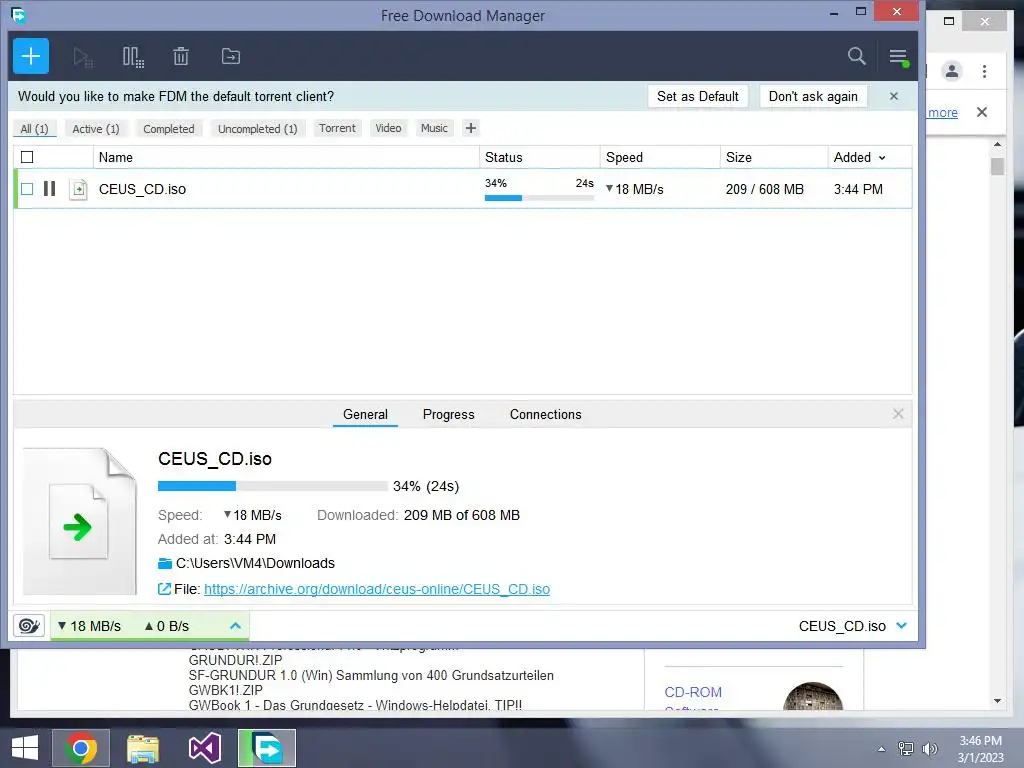Select the Uncompleted (1) filter tab
Image resolution: width=1024 pixels, height=768 pixels.
pyautogui.click(x=257, y=129)
